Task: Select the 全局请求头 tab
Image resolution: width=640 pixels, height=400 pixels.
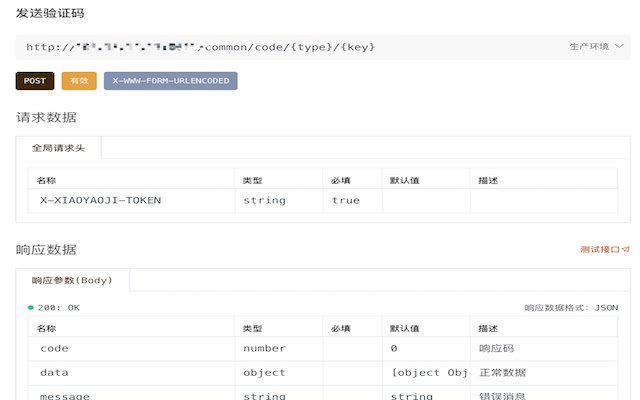Action: (58, 148)
